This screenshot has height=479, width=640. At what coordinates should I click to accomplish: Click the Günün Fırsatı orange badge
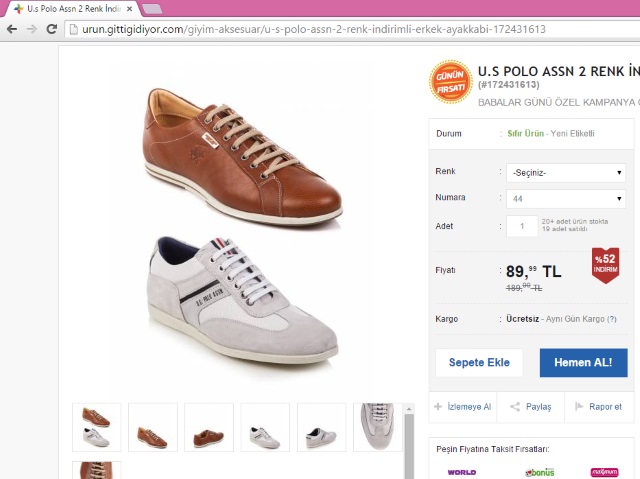coord(451,82)
